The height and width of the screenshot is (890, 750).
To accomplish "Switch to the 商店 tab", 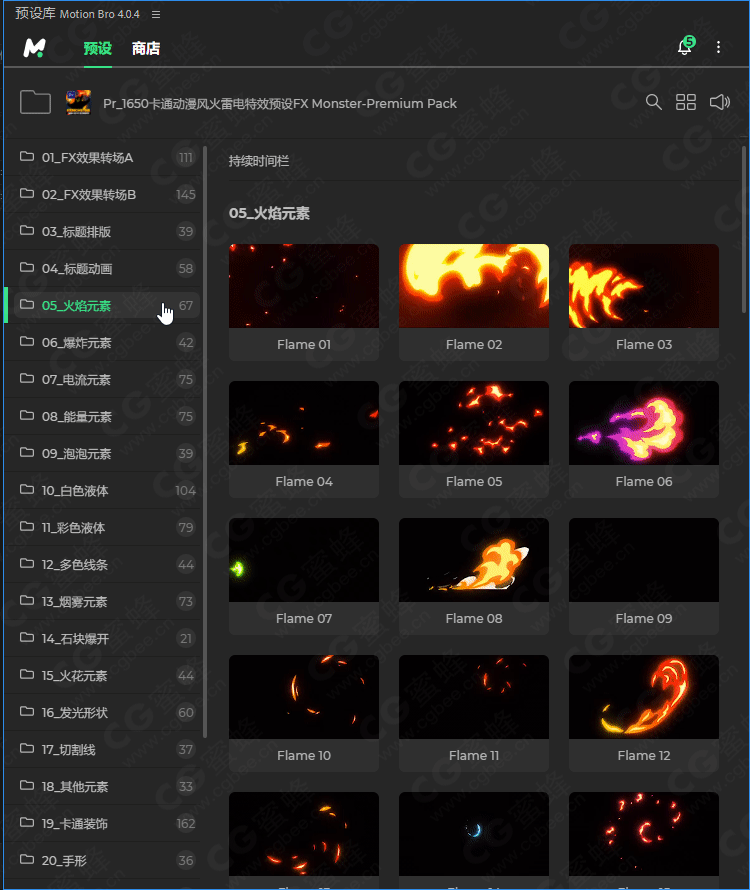I will coord(146,48).
